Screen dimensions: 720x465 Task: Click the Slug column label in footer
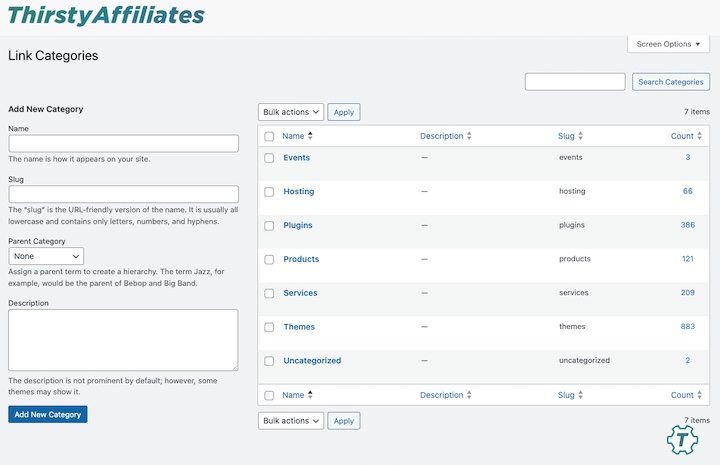pyautogui.click(x=566, y=395)
